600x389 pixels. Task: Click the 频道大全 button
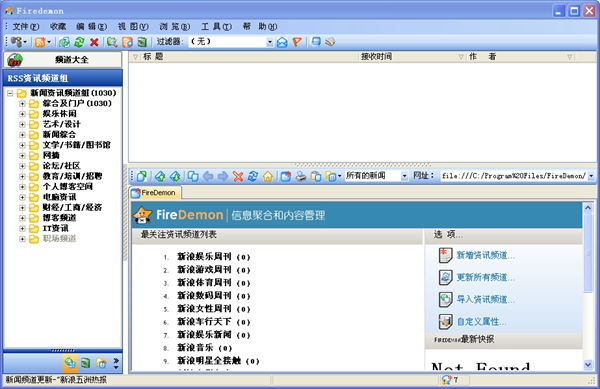[63, 60]
